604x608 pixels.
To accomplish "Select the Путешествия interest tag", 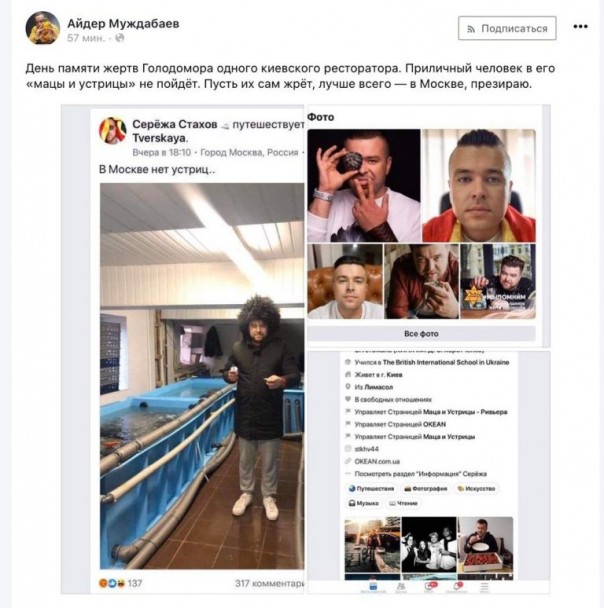I will [371, 489].
